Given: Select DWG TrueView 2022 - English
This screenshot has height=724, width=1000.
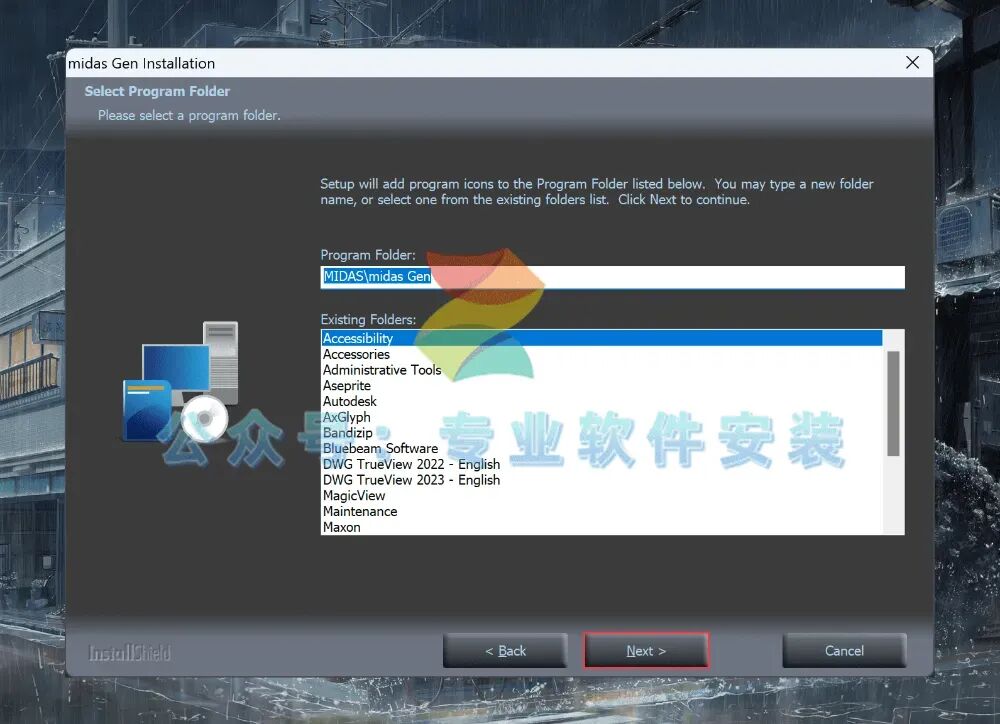Looking at the screenshot, I should tap(601, 464).
